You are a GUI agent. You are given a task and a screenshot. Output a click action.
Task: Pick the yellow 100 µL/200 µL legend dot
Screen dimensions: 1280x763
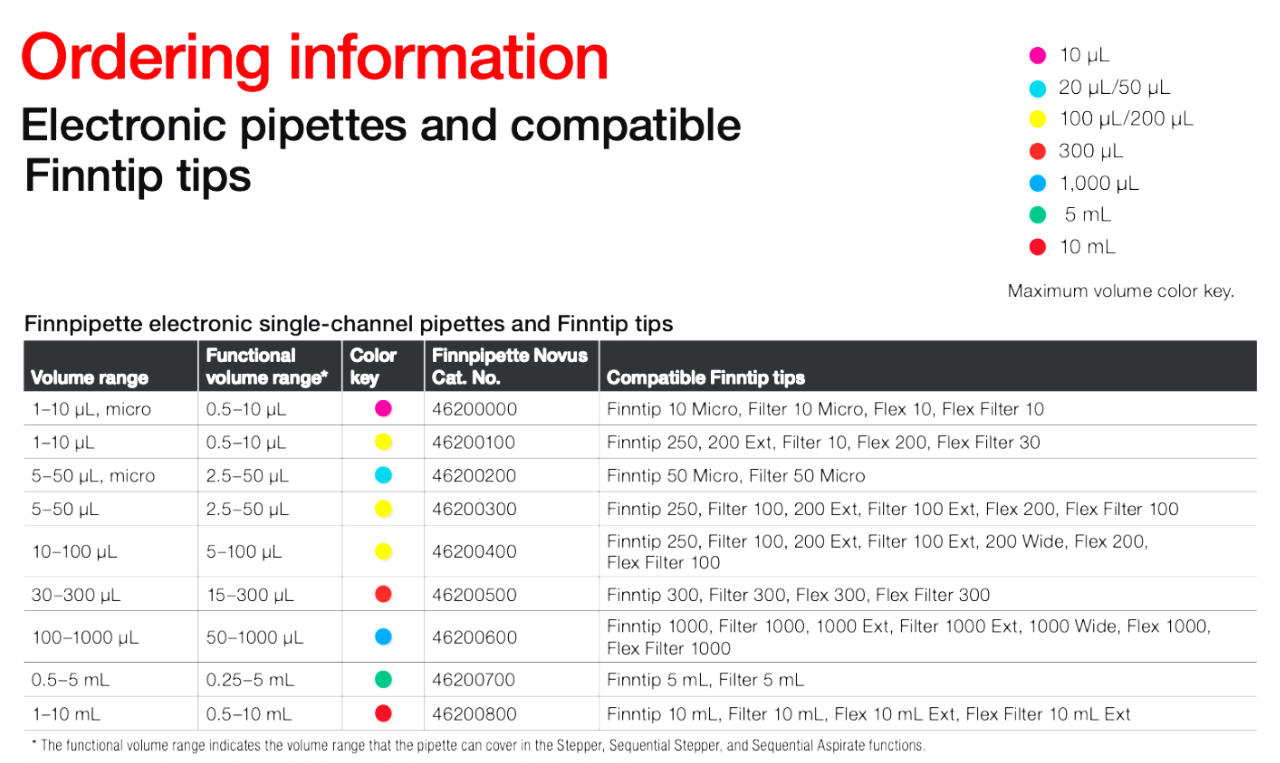tap(1038, 119)
